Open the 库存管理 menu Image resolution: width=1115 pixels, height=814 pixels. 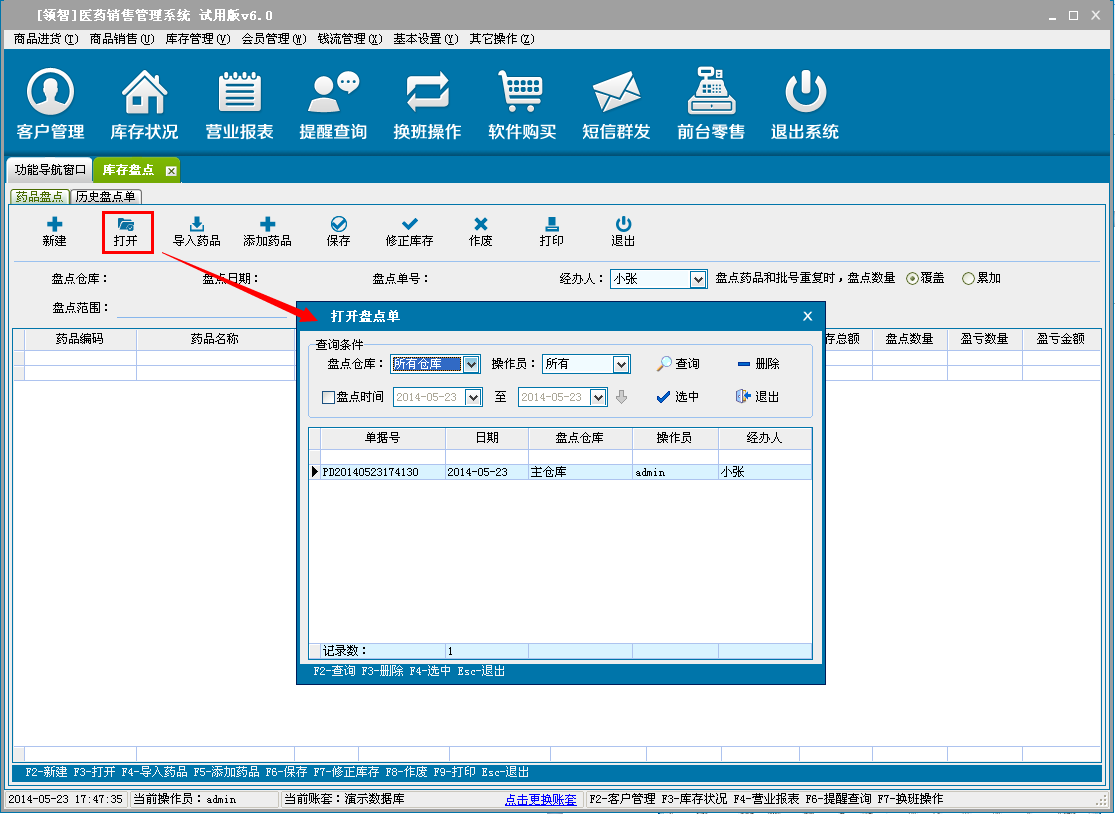pos(196,39)
